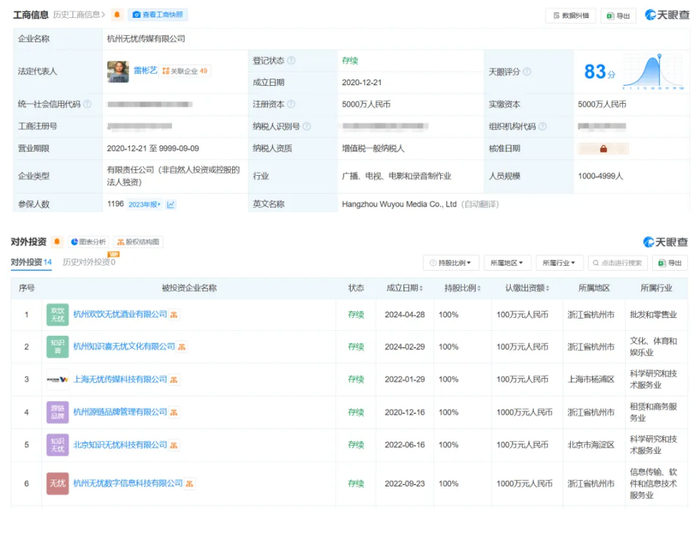Click the 天眼评分 help question mark icon
The height and width of the screenshot is (533, 700).
pos(527,72)
